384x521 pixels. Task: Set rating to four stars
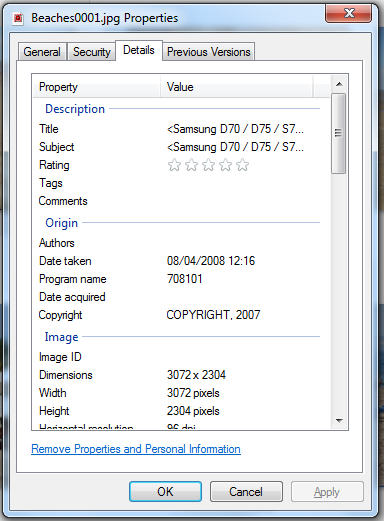pos(225,165)
